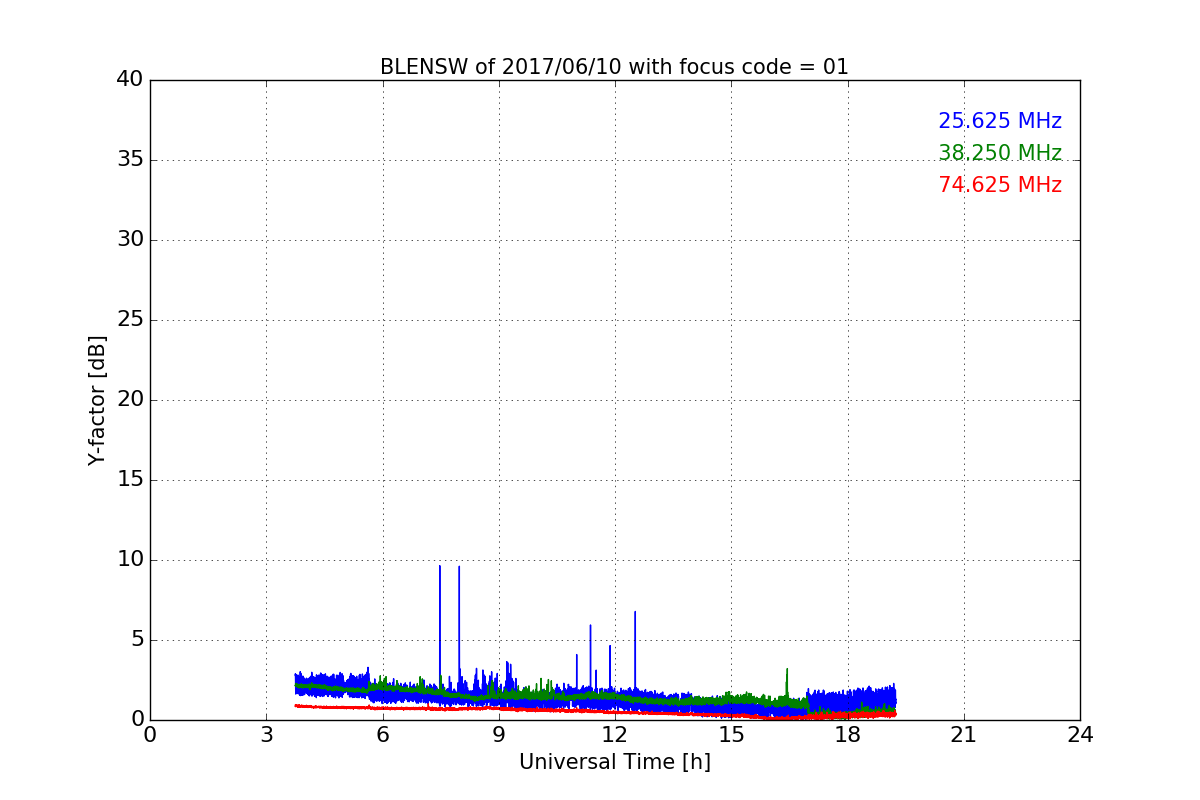The width and height of the screenshot is (1200, 800).
Task: Click the y-axis tick label 40
Action: [130, 79]
